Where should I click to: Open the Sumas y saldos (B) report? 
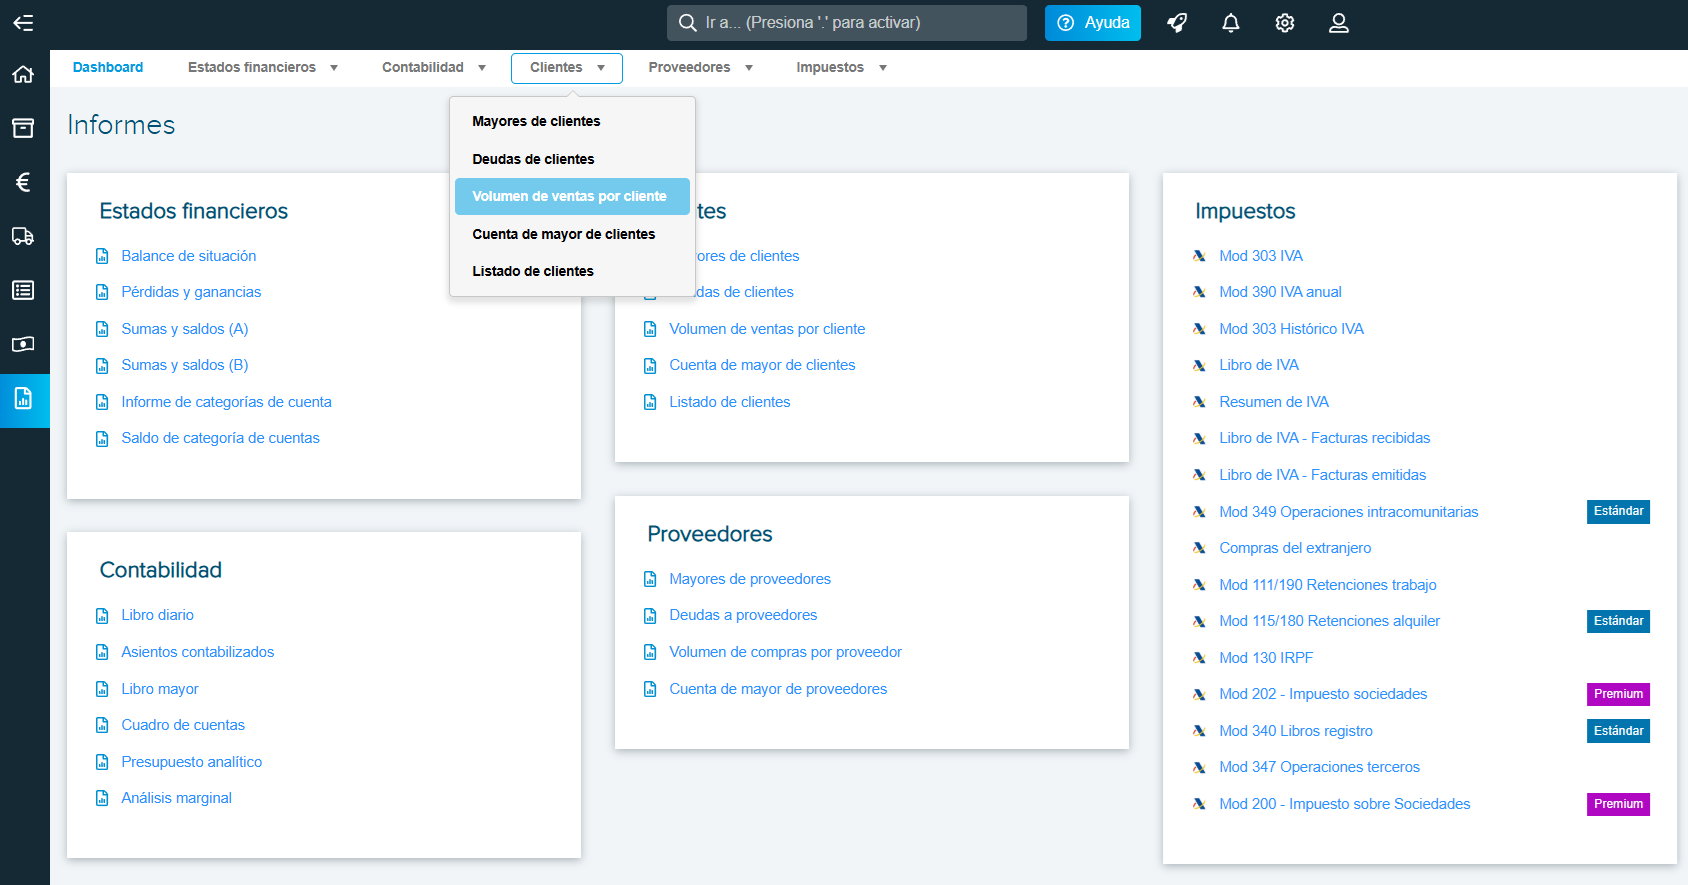(x=185, y=365)
